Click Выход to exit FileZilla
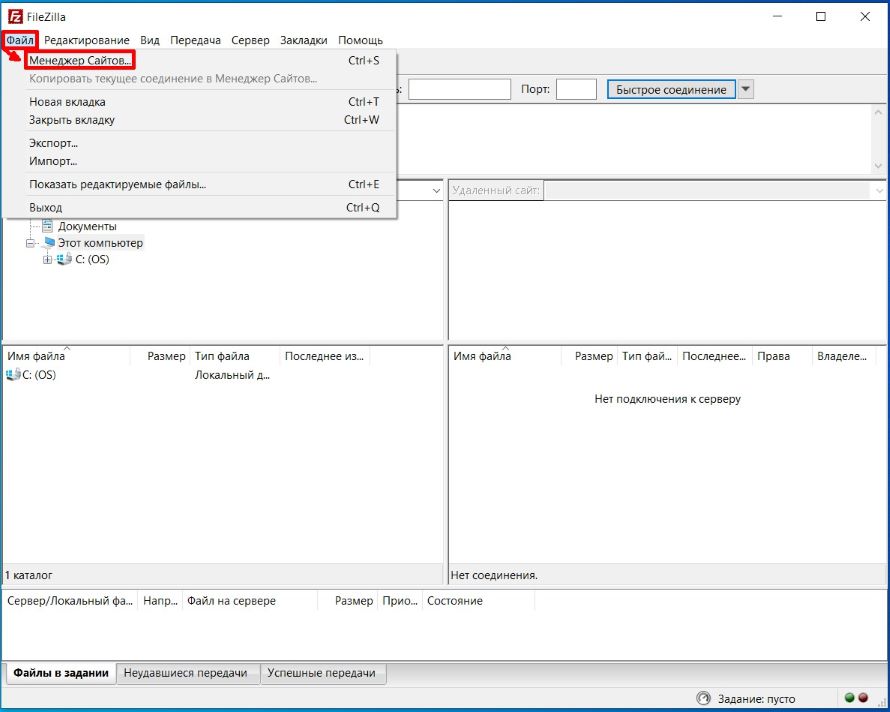 (x=45, y=207)
